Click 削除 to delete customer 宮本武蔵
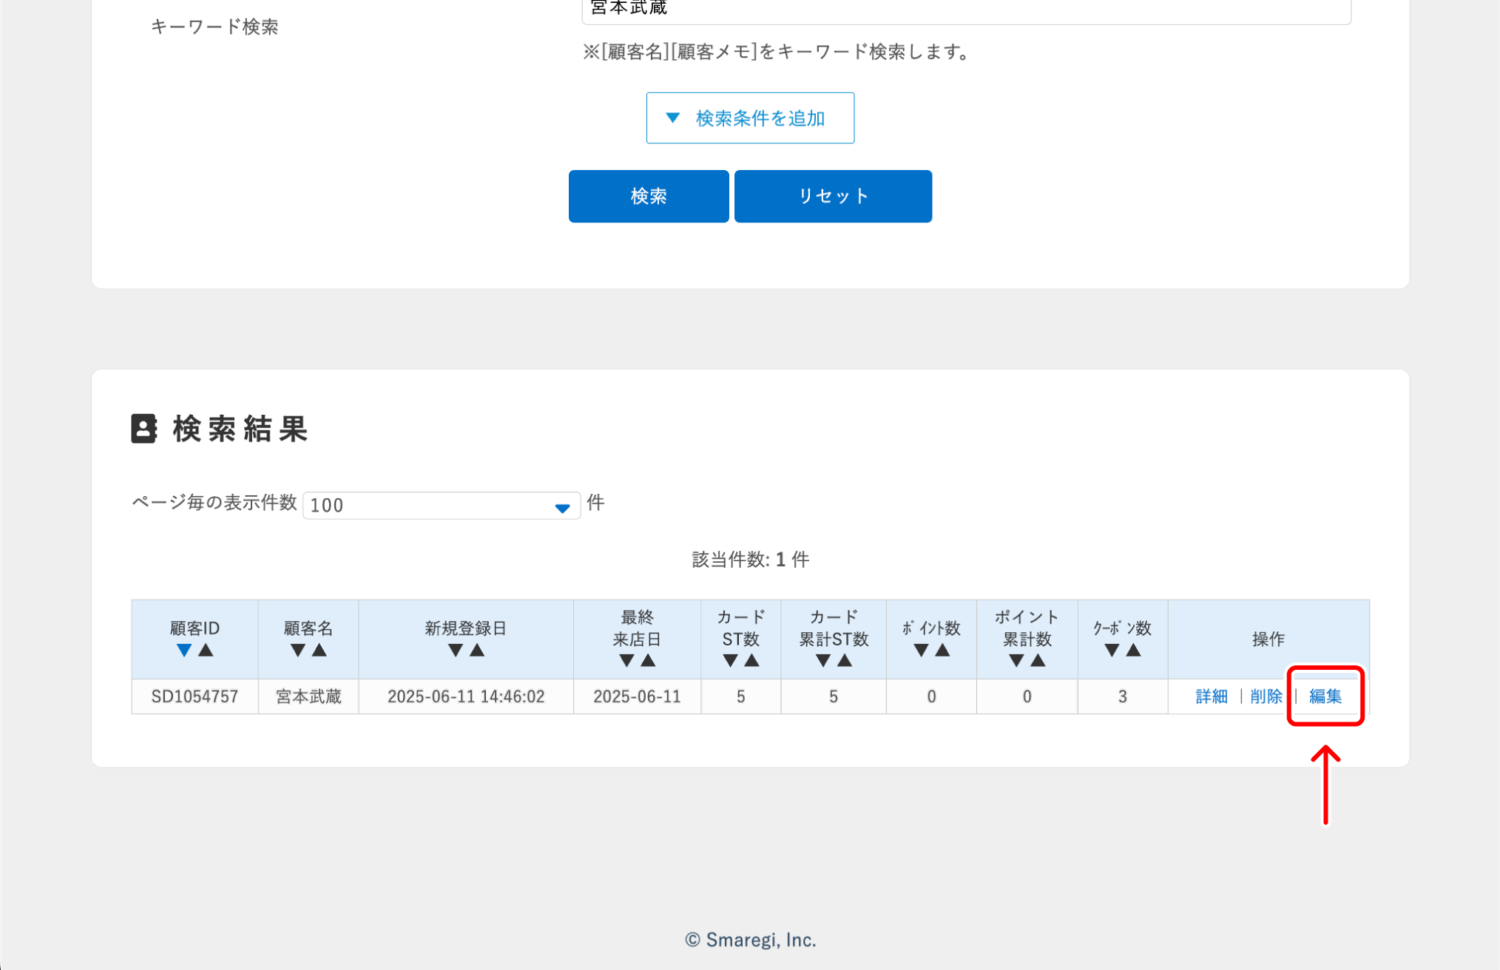 pyautogui.click(x=1266, y=696)
